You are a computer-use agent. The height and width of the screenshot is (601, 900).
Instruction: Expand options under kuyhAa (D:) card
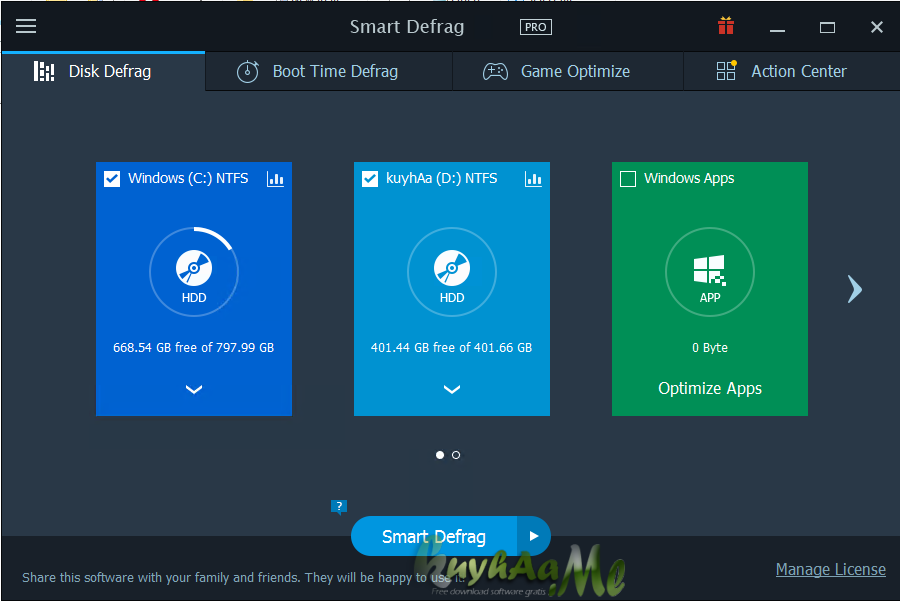pos(452,389)
